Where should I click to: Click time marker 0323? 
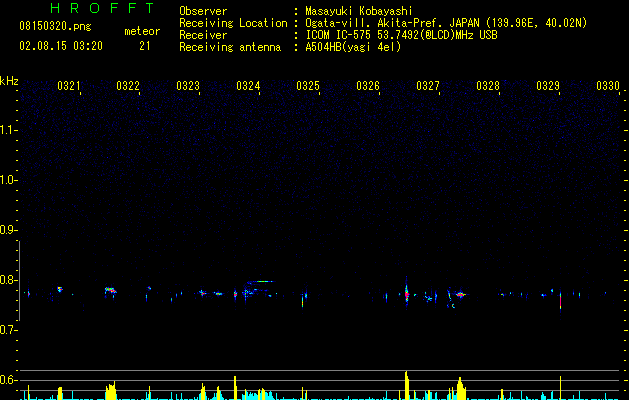click(x=188, y=86)
